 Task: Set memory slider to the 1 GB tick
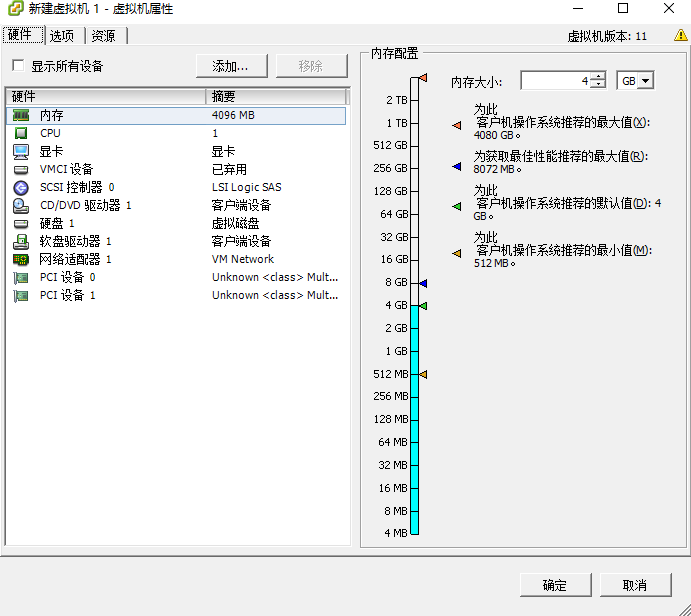tap(414, 351)
